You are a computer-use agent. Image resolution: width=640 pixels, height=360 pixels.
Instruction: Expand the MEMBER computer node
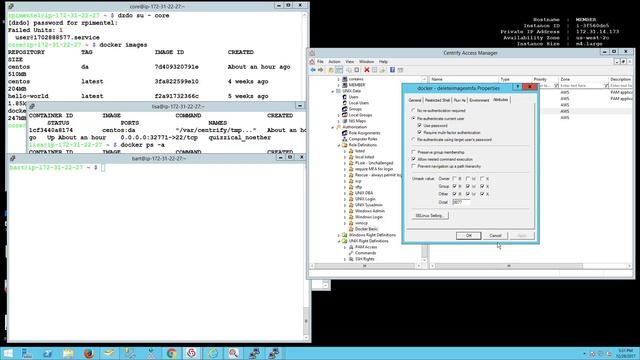click(339, 85)
